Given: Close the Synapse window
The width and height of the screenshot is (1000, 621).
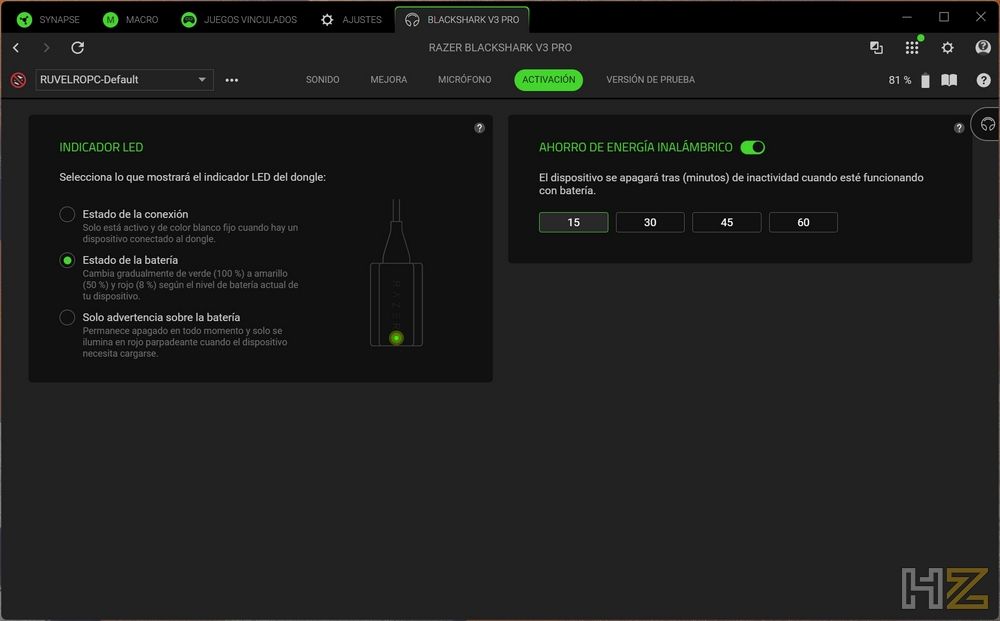Looking at the screenshot, I should (x=981, y=17).
